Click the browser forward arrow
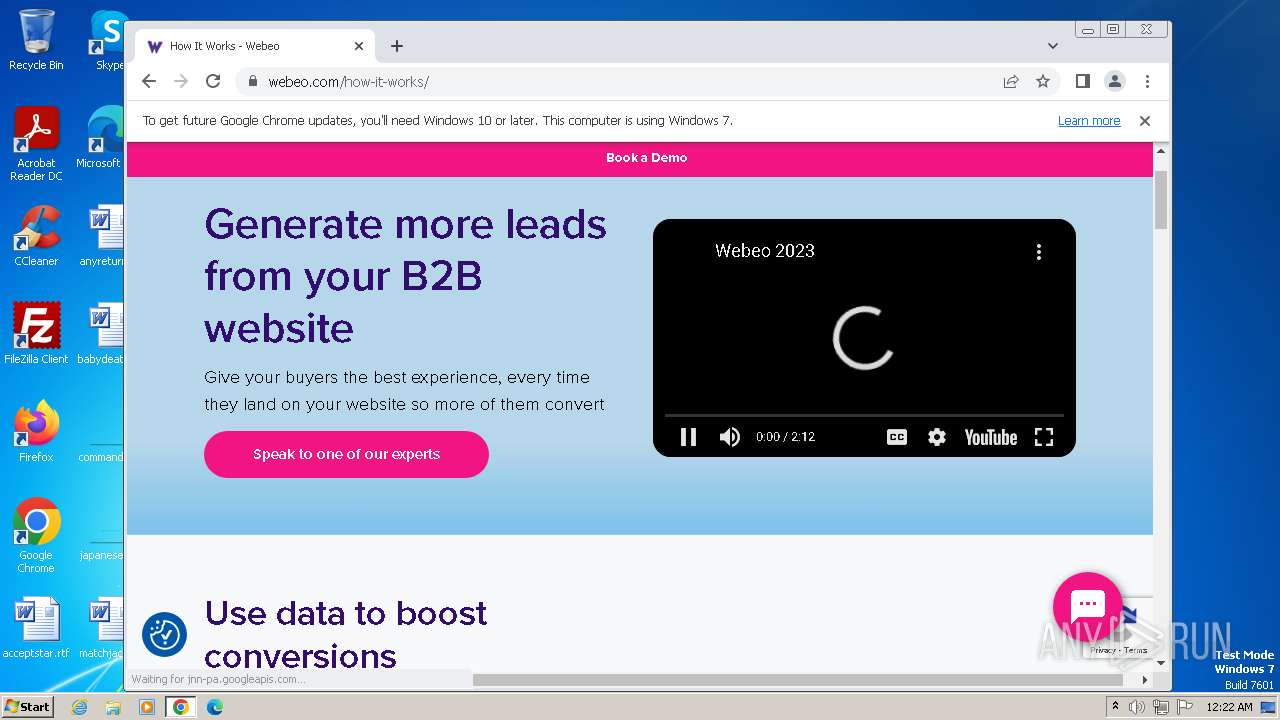Image resolution: width=1280 pixels, height=720 pixels. [x=181, y=81]
